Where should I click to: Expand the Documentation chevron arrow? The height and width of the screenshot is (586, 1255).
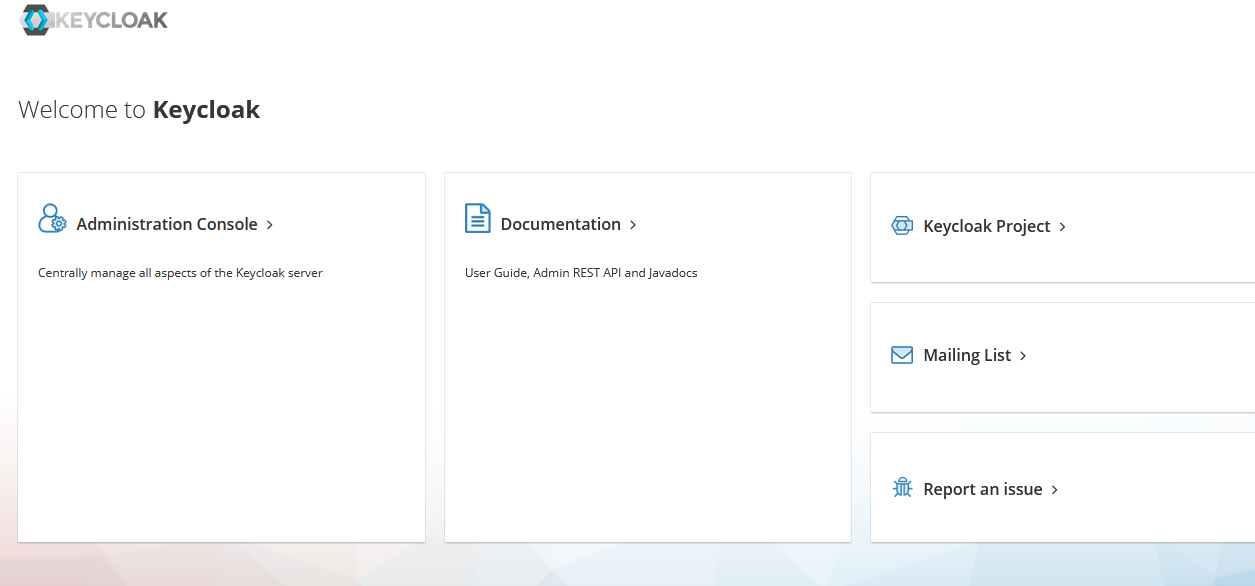pos(632,225)
